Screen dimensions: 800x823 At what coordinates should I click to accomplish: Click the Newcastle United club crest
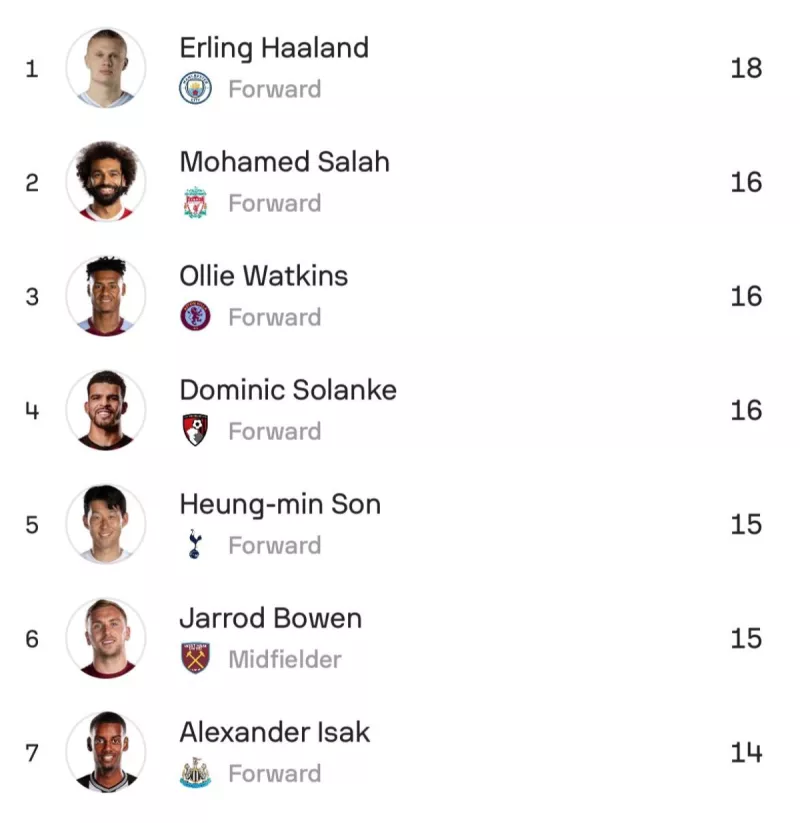coord(195,773)
